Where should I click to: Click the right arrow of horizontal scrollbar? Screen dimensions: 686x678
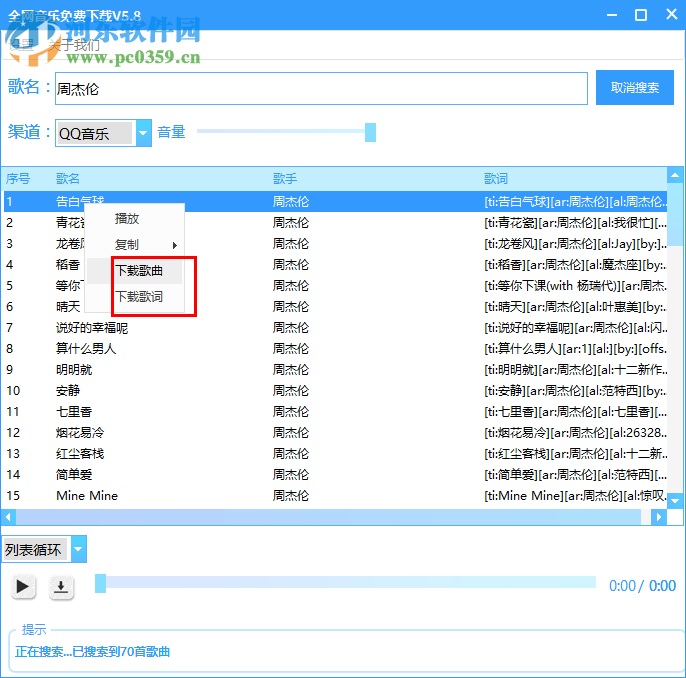658,517
